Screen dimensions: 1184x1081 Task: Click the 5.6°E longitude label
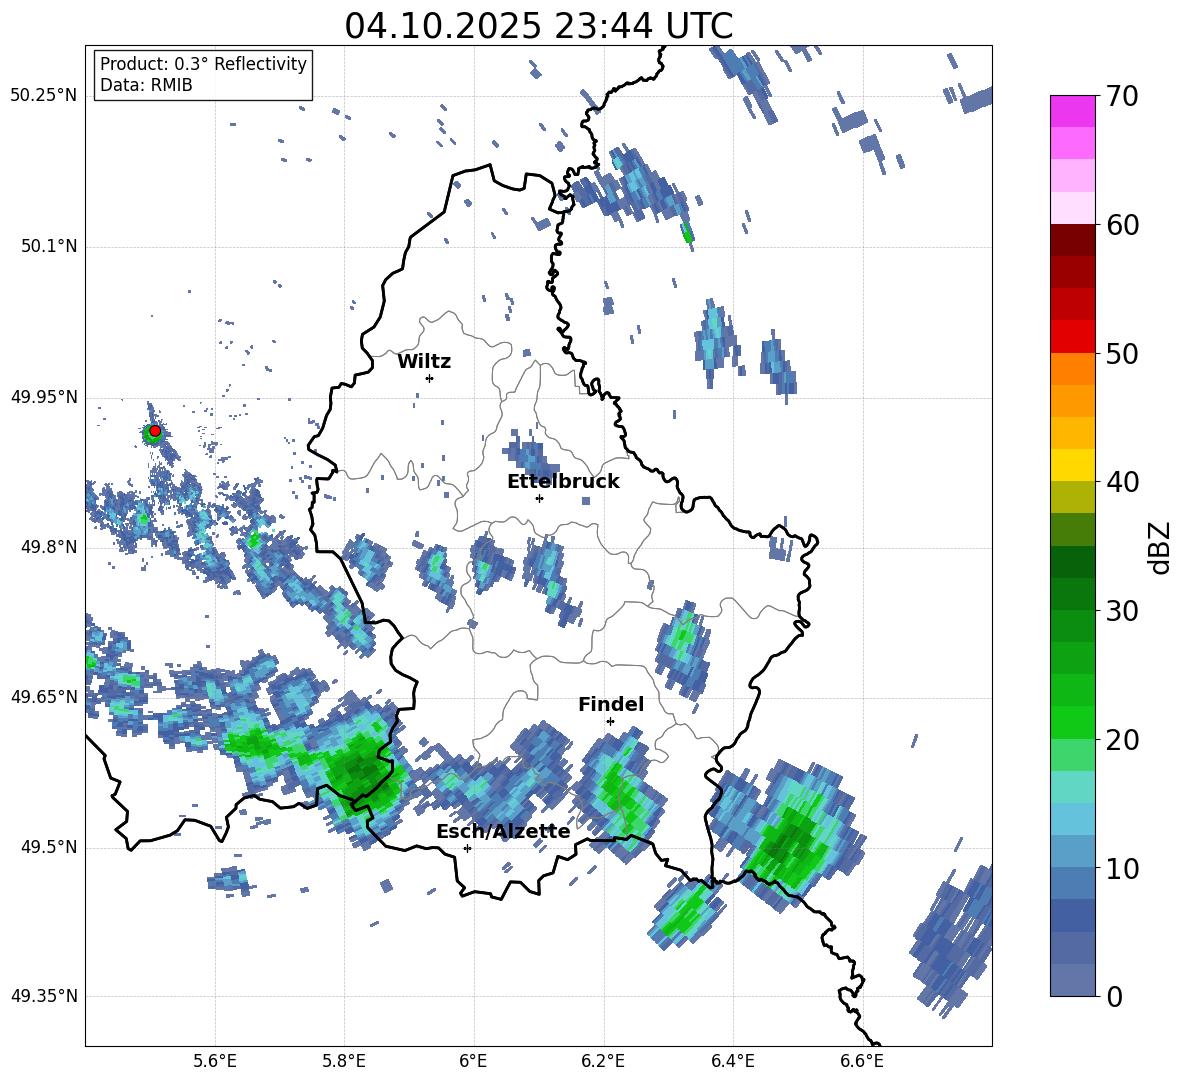[x=215, y=1061]
